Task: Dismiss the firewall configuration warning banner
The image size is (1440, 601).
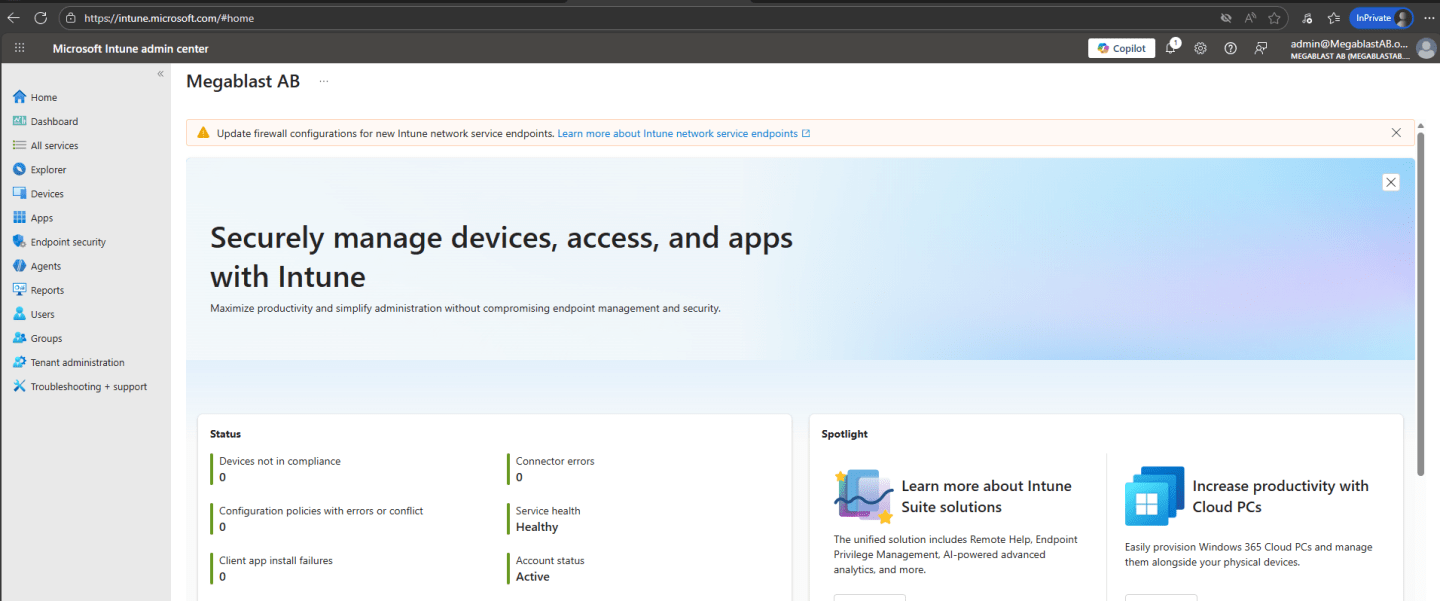Action: click(1396, 132)
